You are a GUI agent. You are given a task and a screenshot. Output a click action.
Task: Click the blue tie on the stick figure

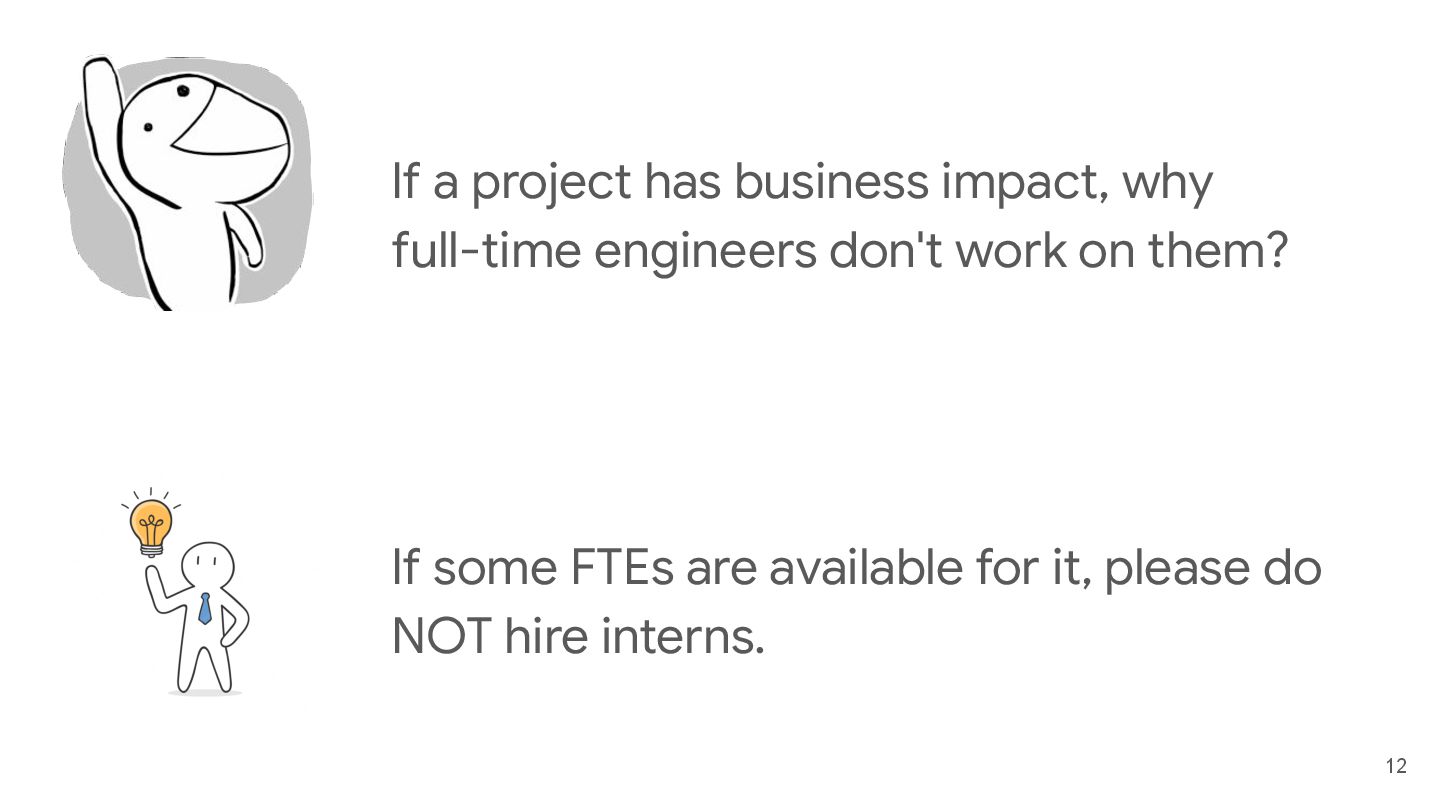[205, 608]
